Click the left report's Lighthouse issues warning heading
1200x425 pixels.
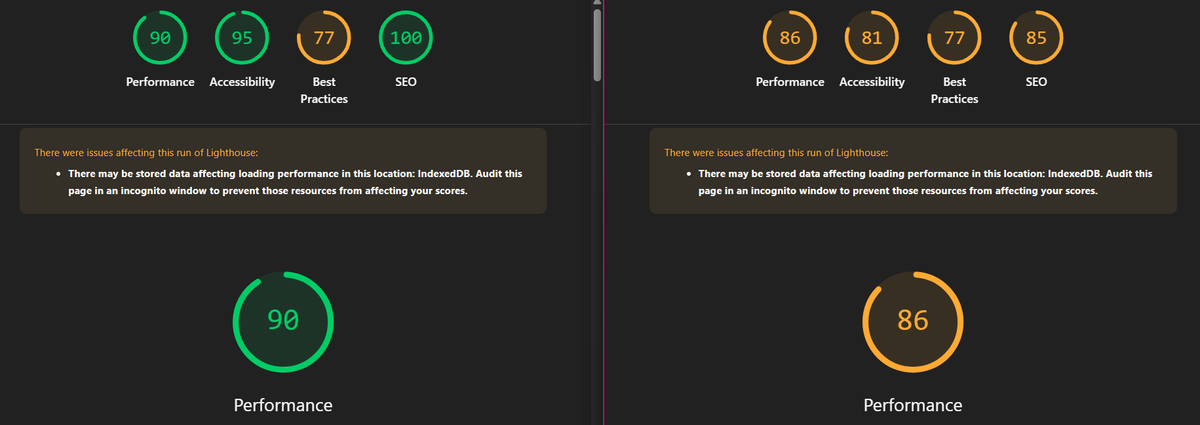click(x=146, y=153)
